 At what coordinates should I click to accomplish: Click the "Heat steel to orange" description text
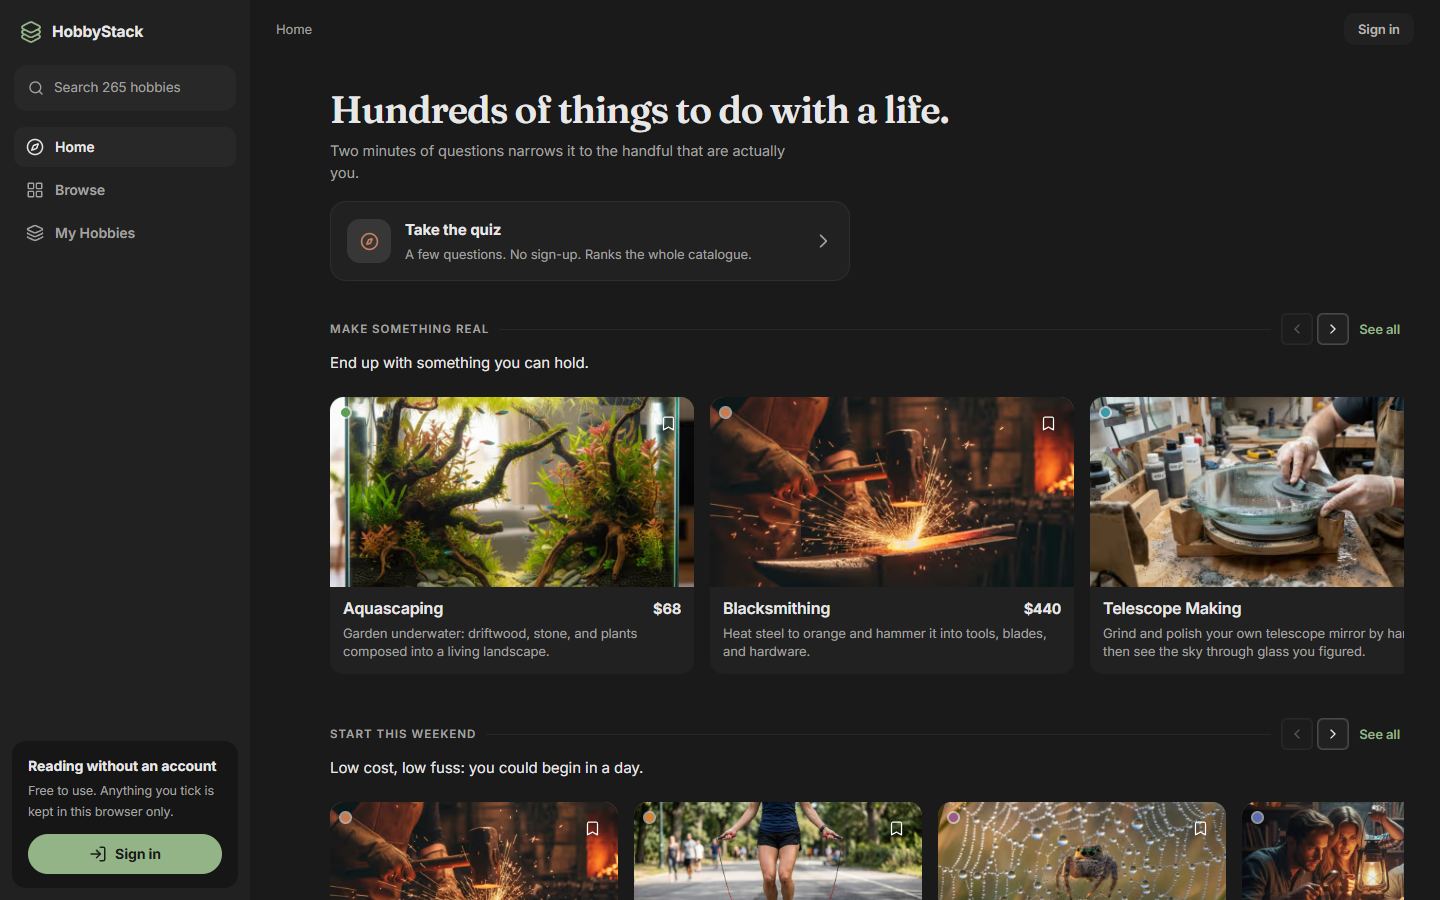pos(885,643)
